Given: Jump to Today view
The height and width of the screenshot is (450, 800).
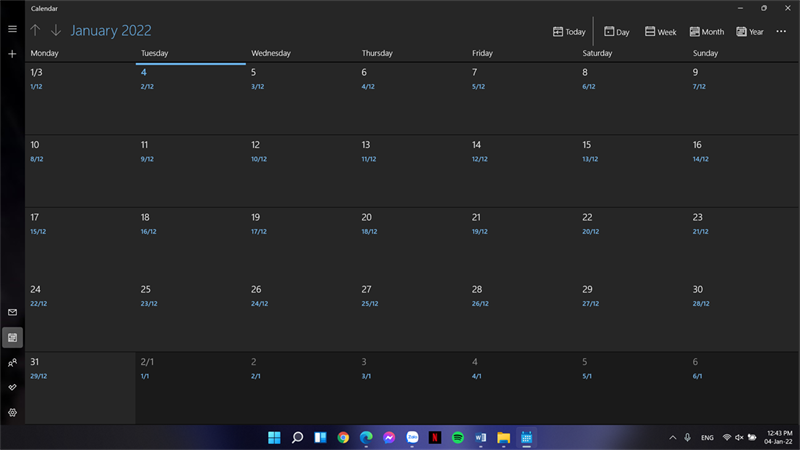Looking at the screenshot, I should point(569,32).
